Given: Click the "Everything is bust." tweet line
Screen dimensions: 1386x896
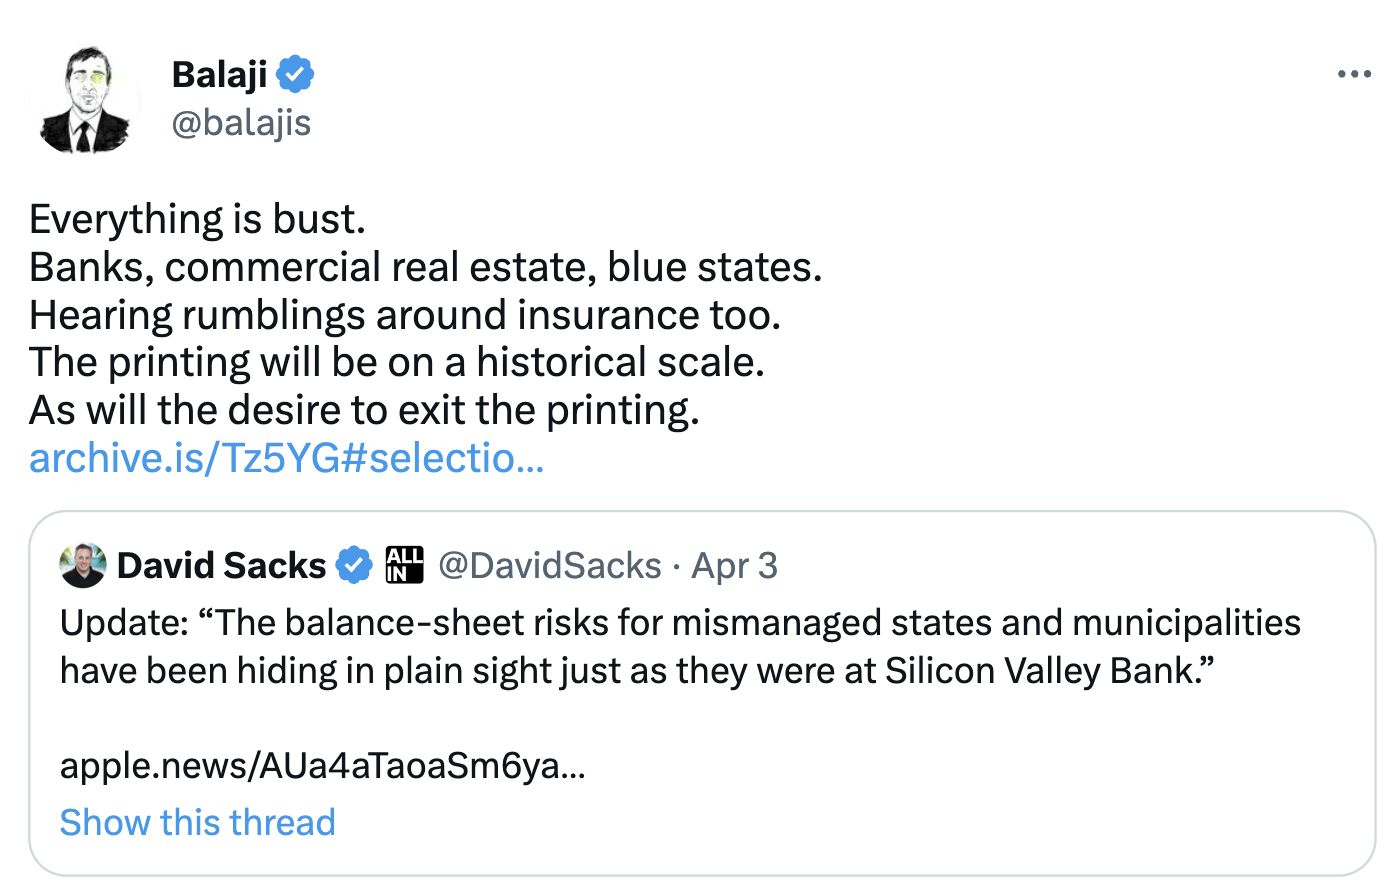Looking at the screenshot, I should pyautogui.click(x=197, y=219).
